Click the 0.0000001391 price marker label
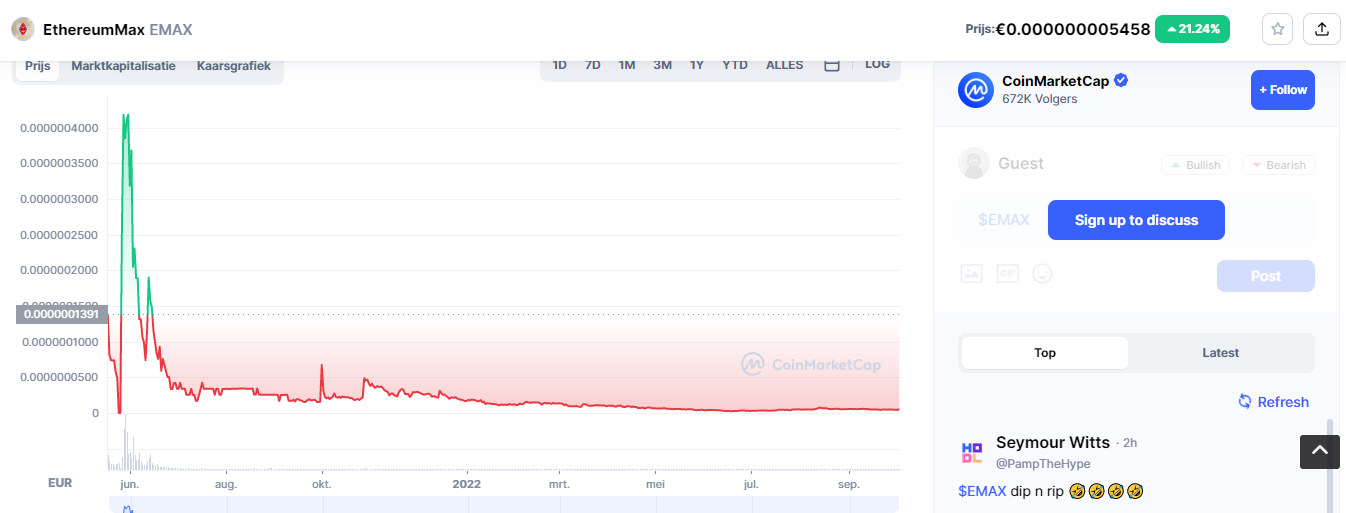1346x513 pixels. [62, 314]
